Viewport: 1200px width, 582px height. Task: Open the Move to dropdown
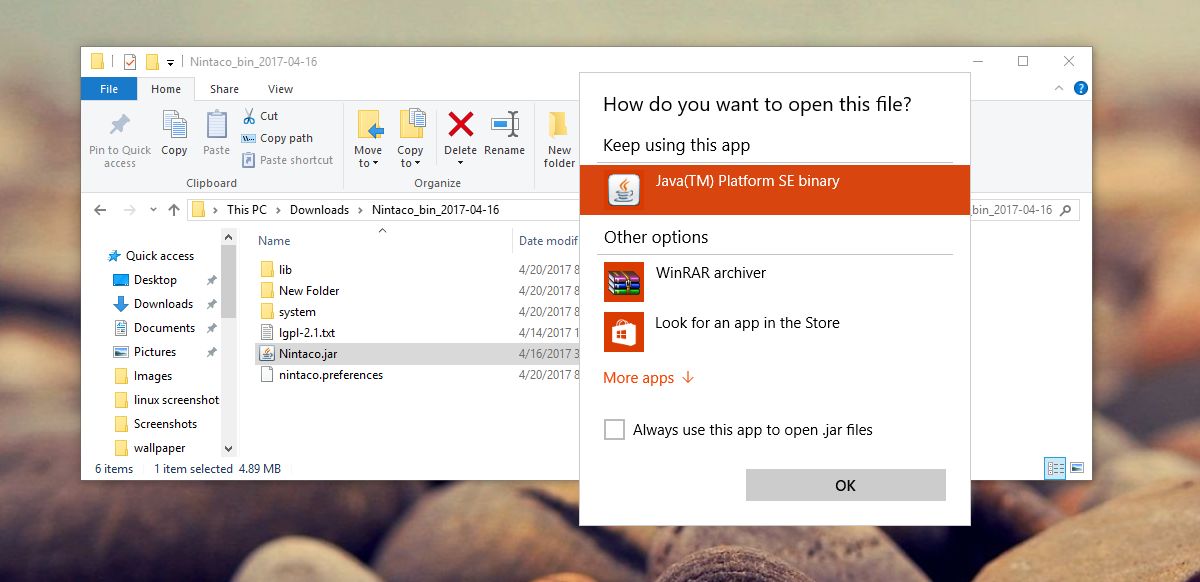[368, 139]
